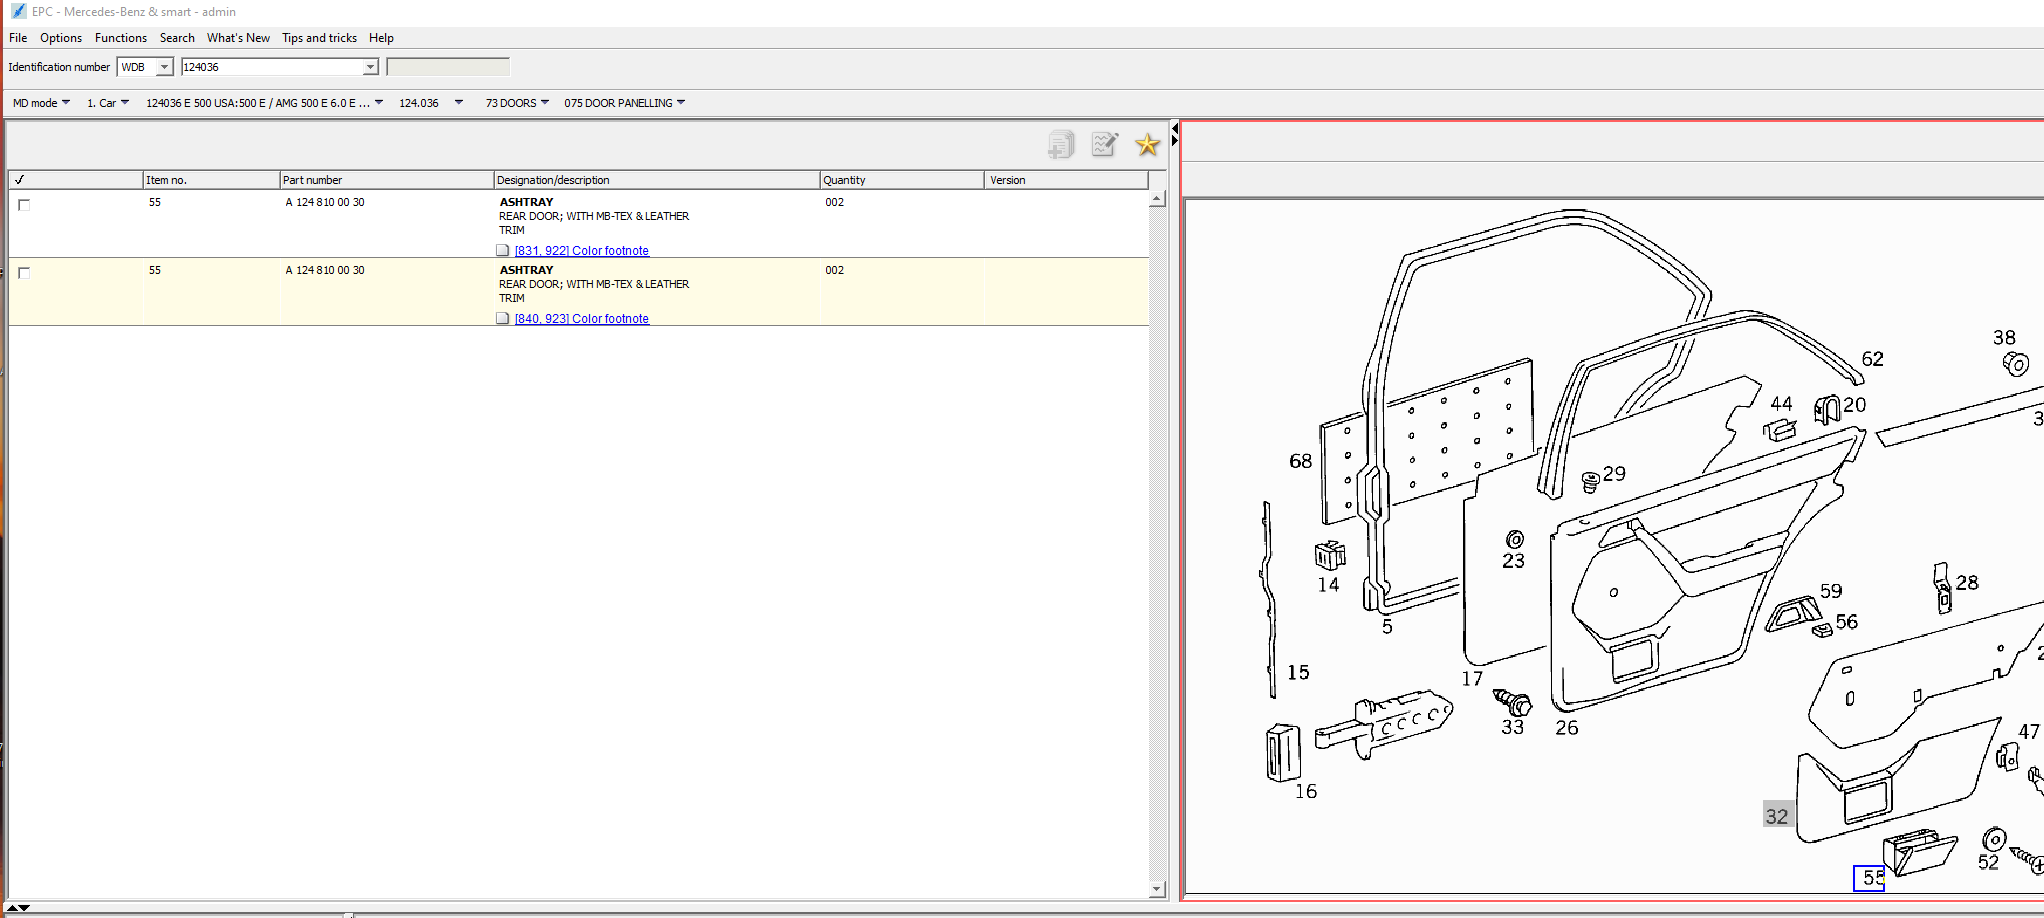Screen dimensions: 2044x918
Task: Open the MD mode dropdown
Action: coord(41,103)
